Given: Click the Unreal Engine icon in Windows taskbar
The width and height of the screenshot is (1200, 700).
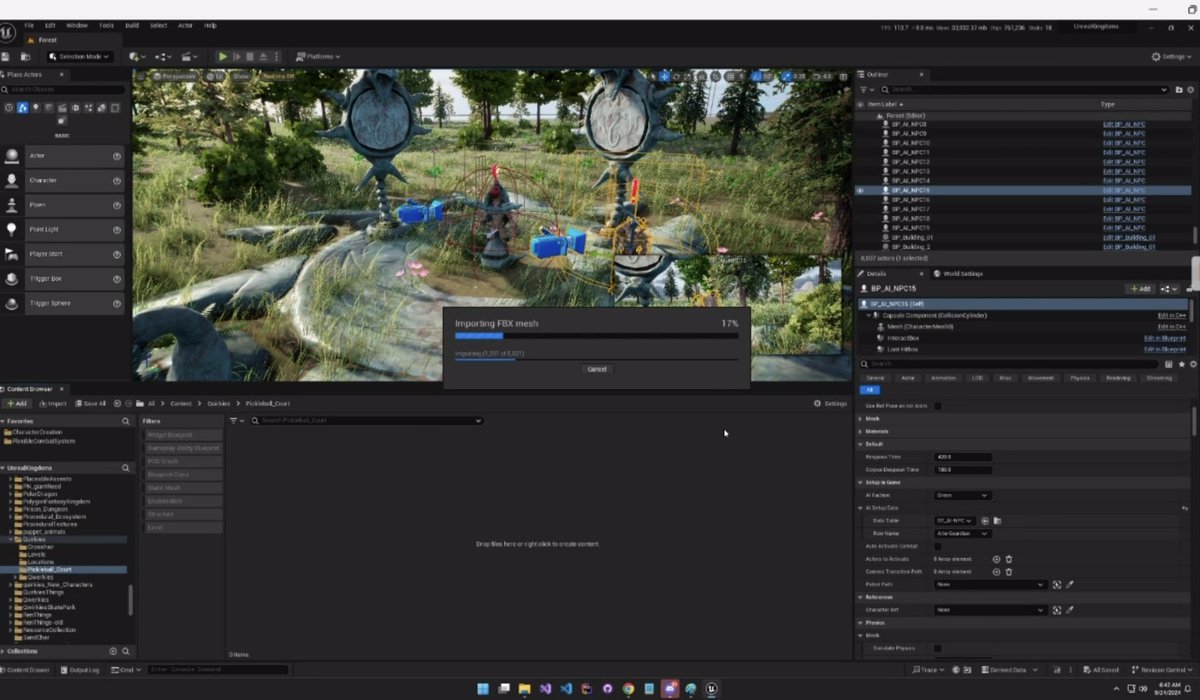Looking at the screenshot, I should [x=712, y=689].
